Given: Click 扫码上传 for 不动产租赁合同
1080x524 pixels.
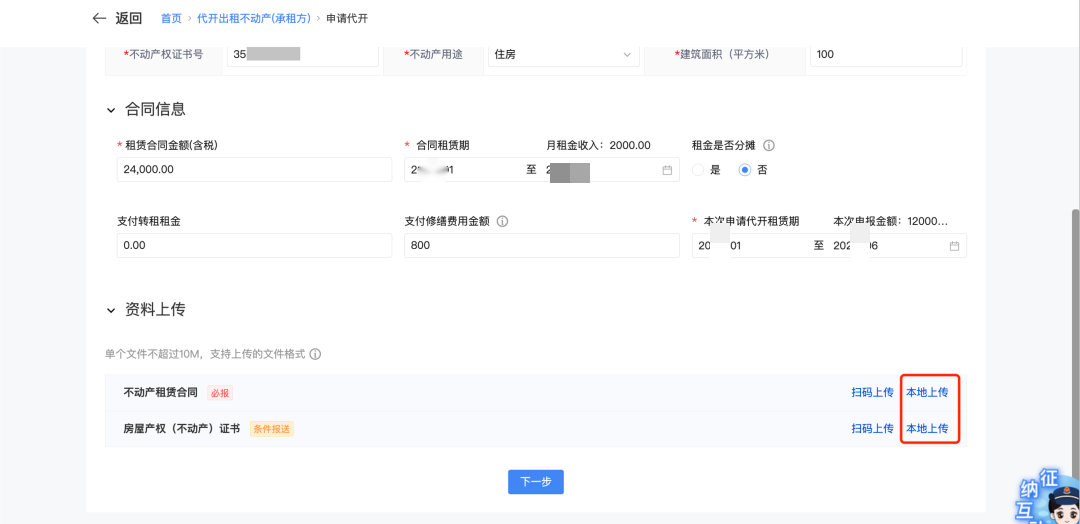Looking at the screenshot, I should [872, 392].
